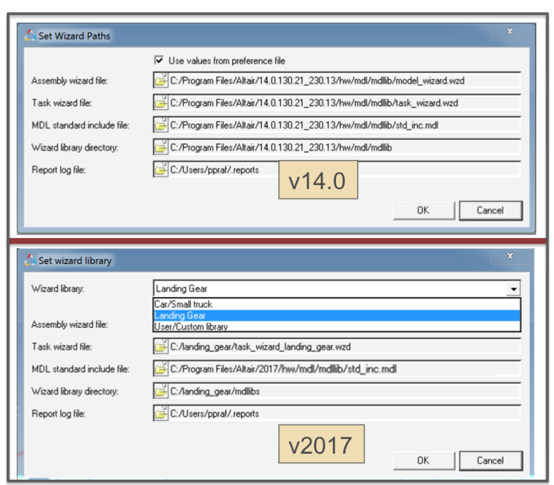
Task: Click OK in Set Wizard Paths dialog
Action: tap(423, 211)
